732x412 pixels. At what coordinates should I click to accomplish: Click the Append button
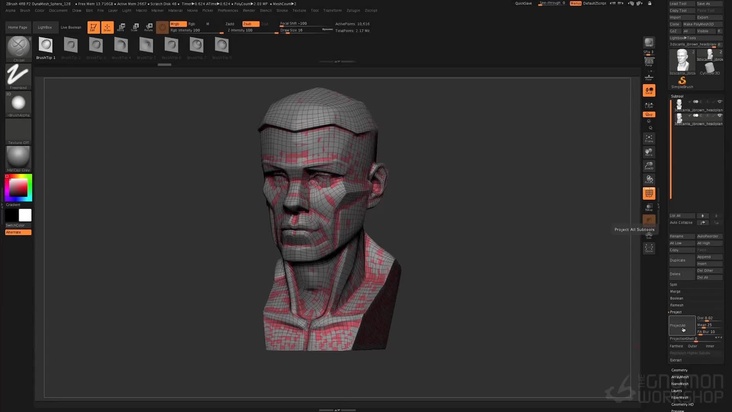[x=710, y=257]
